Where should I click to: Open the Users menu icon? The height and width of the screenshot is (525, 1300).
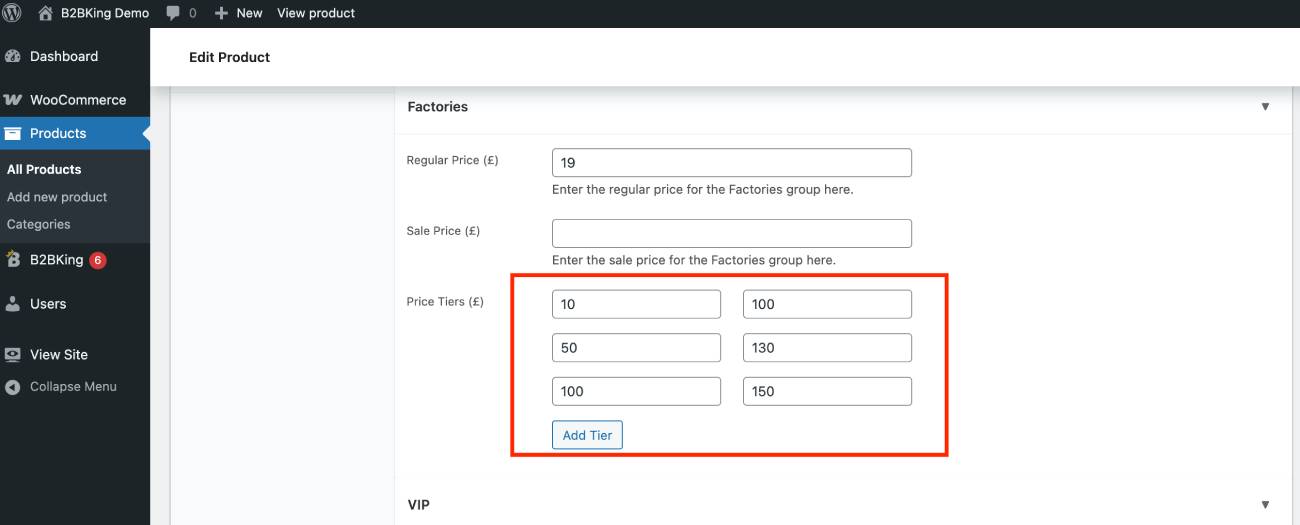click(x=13, y=304)
